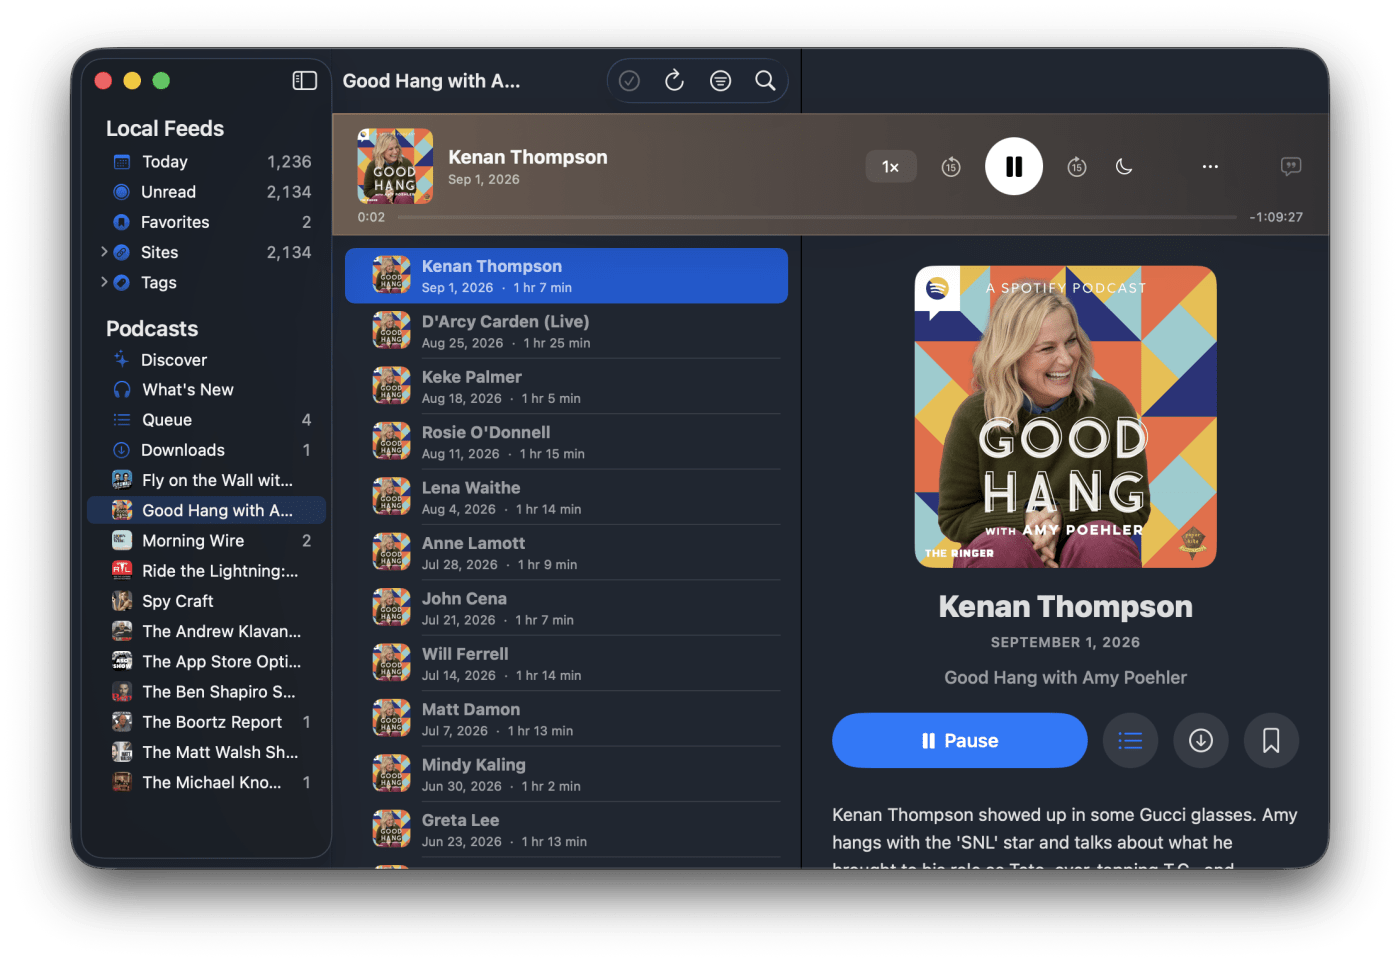Open Favorites in the sidebar

click(207, 222)
